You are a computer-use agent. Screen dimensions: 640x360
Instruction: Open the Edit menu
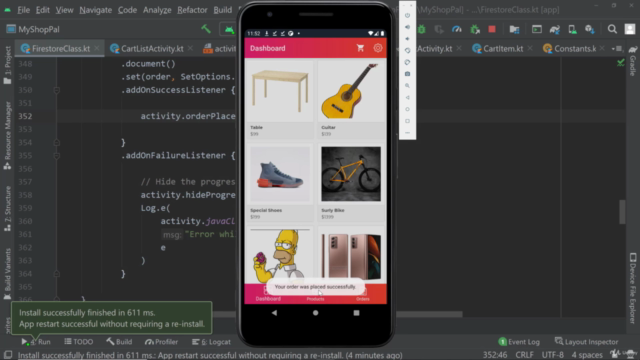42,10
